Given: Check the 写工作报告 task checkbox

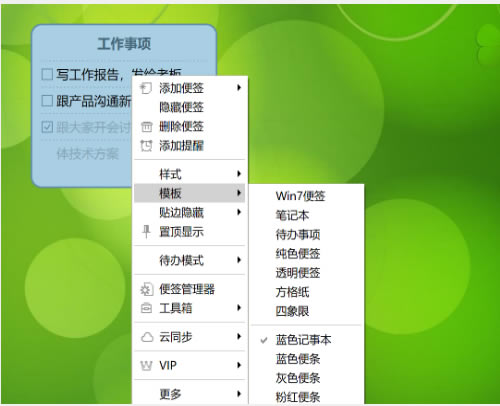Looking at the screenshot, I should [47, 74].
